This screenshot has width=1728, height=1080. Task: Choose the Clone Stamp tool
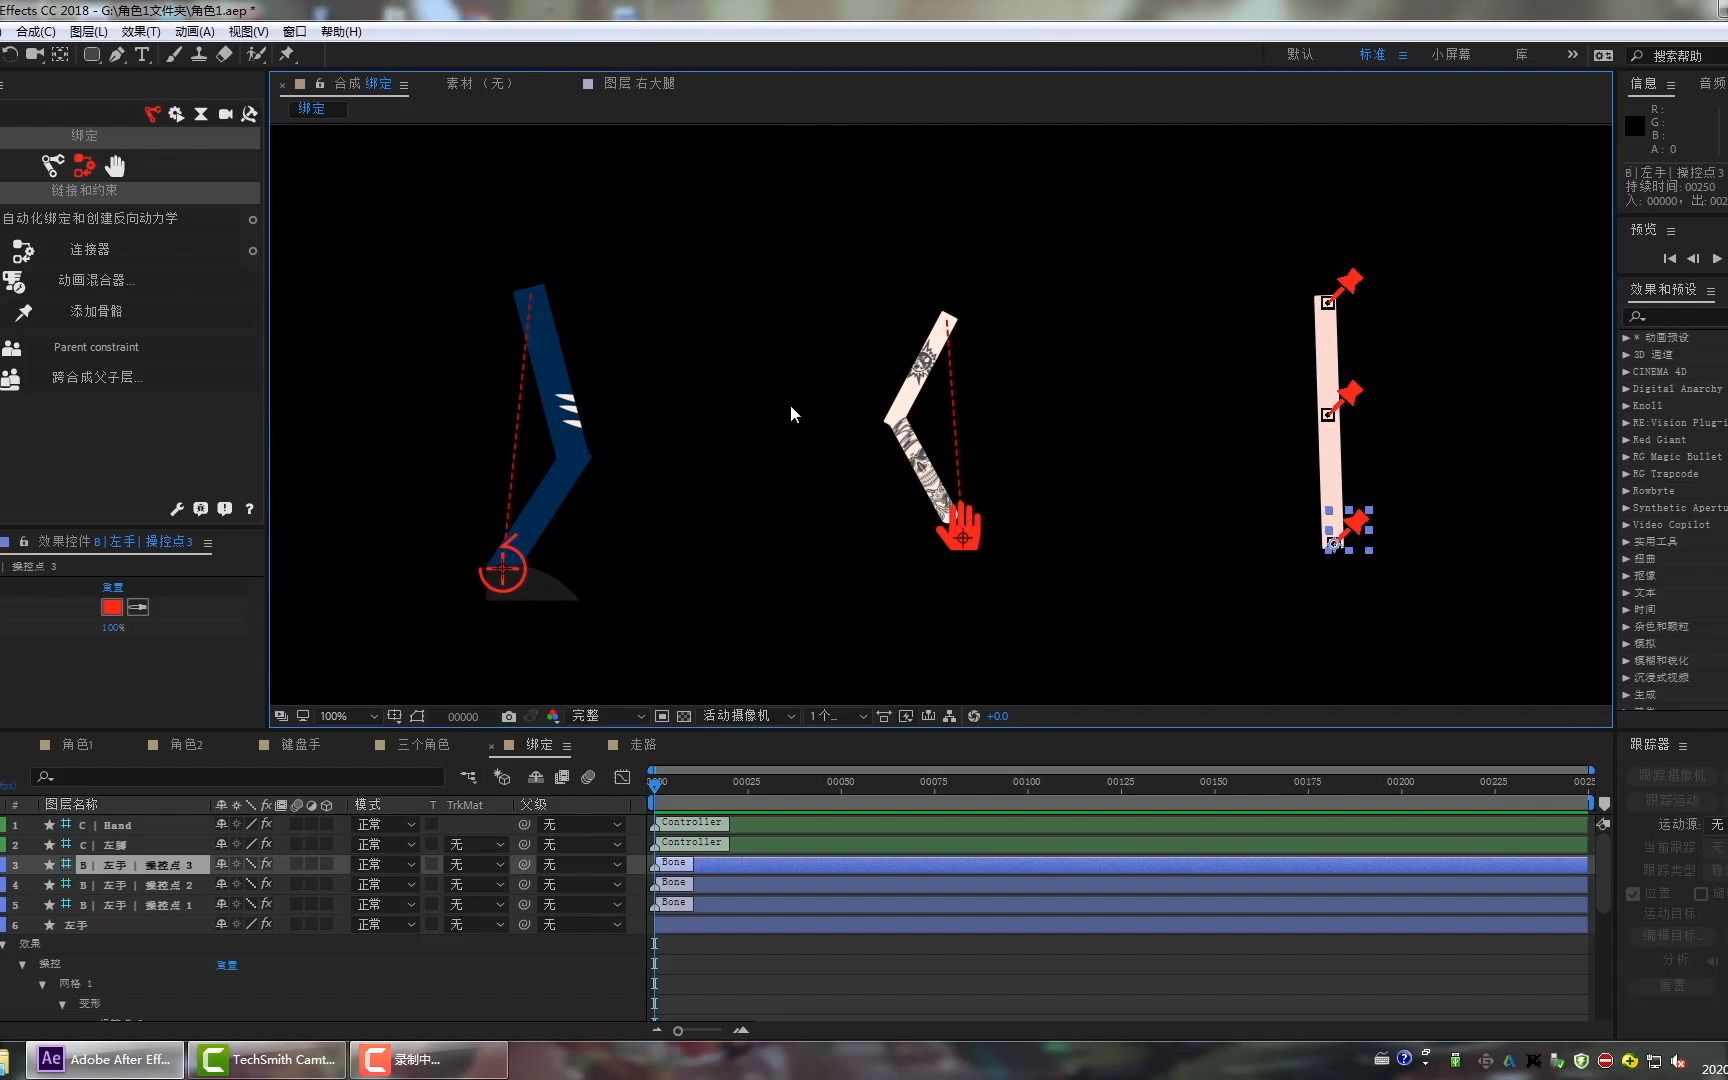pos(199,55)
